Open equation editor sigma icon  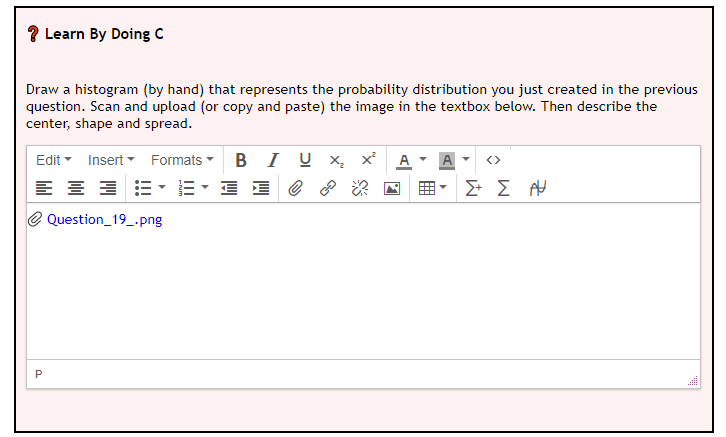[503, 188]
